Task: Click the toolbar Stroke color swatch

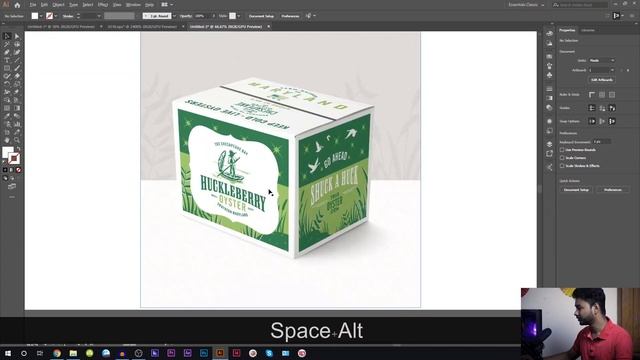Action: (14, 159)
